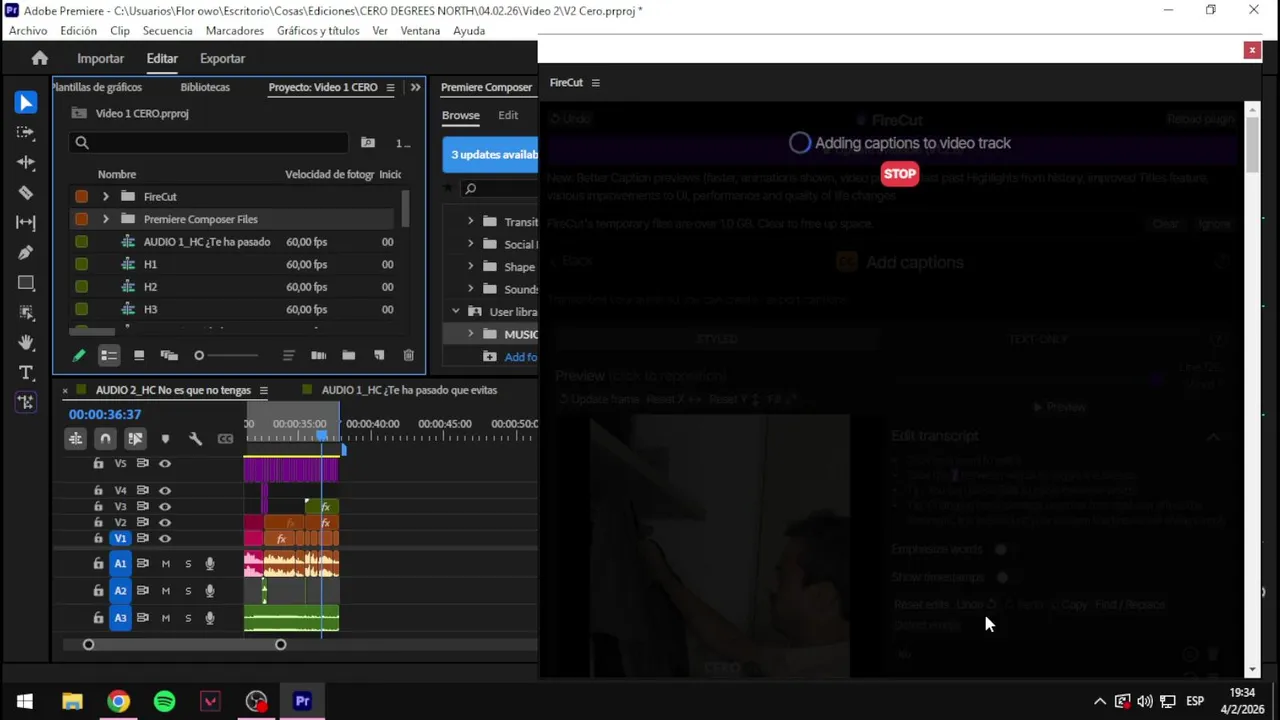Switch to Bibliotecas panel tab
The width and height of the screenshot is (1280, 720).
[x=205, y=87]
